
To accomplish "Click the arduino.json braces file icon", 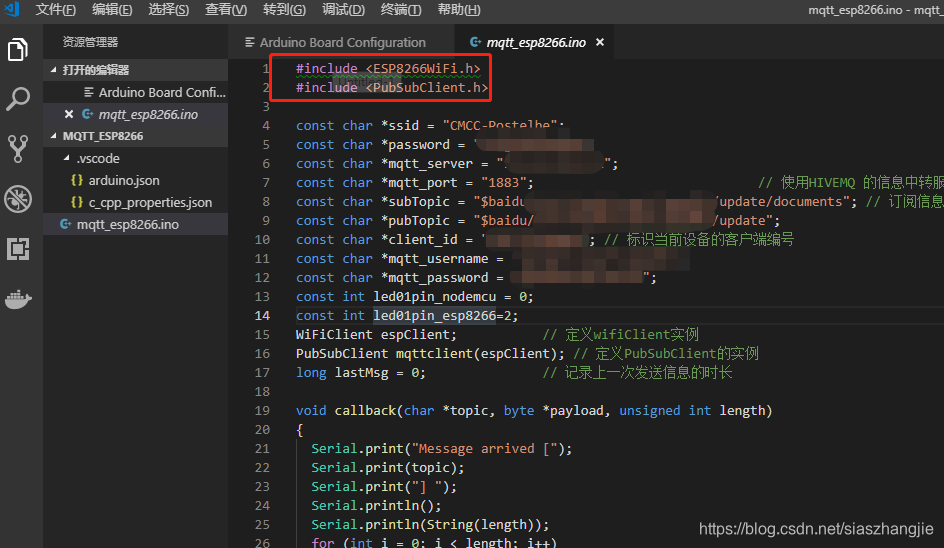I will click(77, 180).
